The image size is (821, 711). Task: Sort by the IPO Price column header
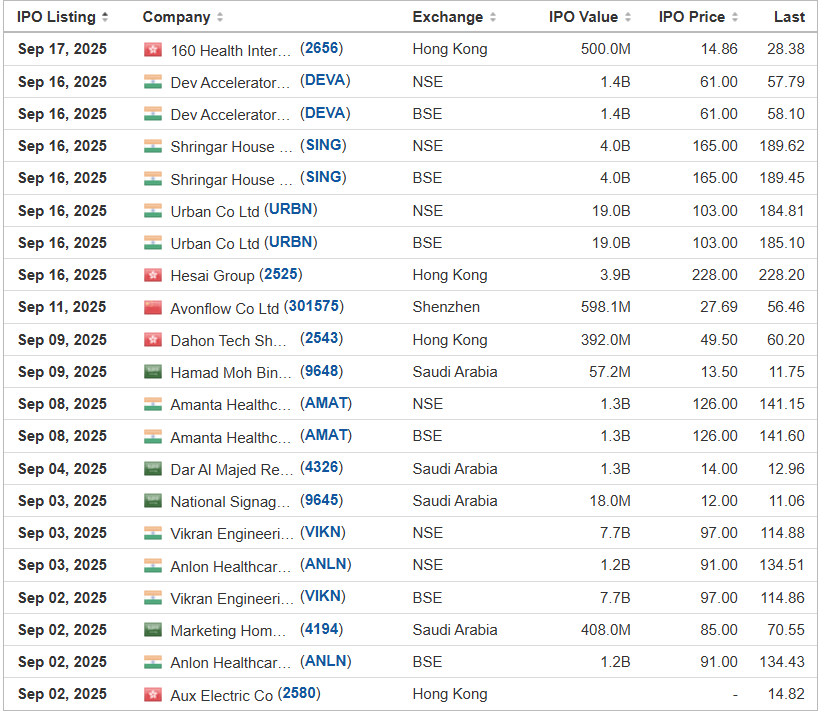tap(698, 17)
